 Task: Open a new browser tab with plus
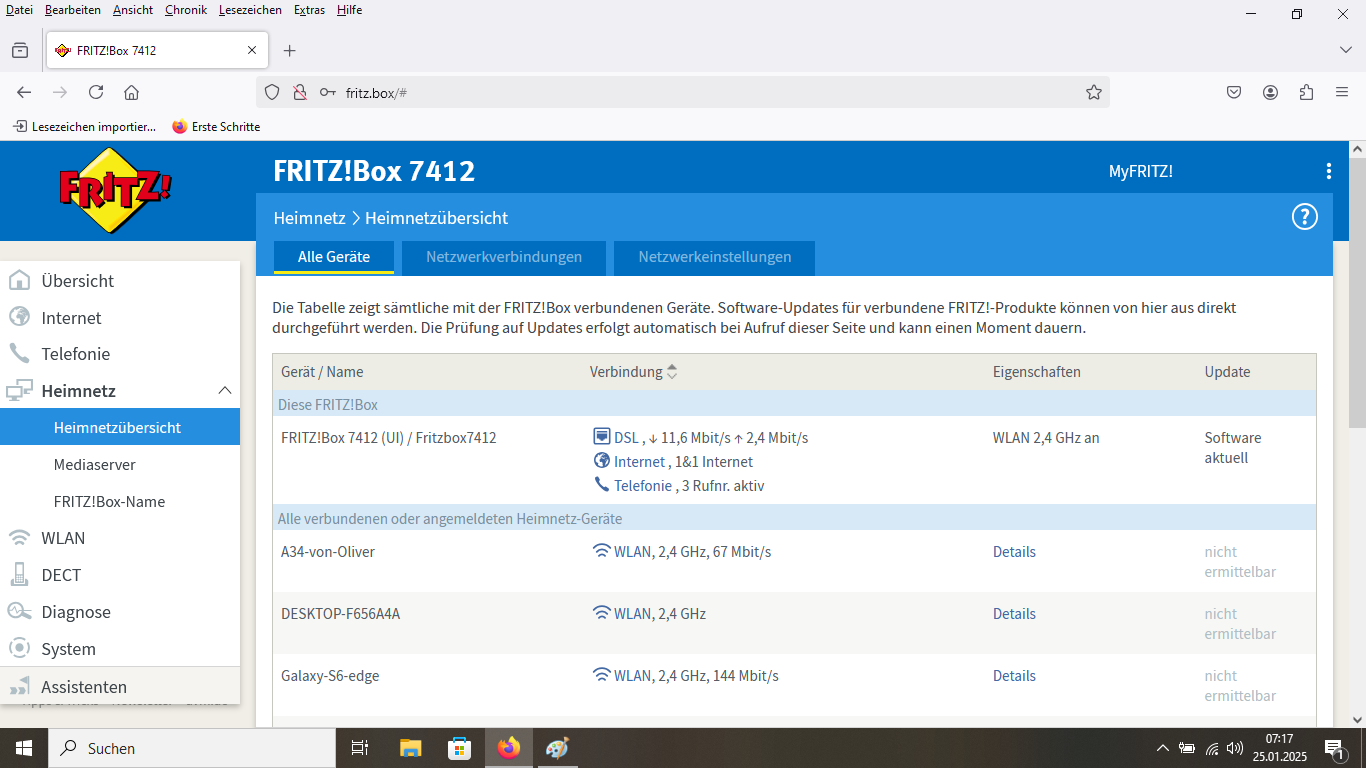coord(290,50)
